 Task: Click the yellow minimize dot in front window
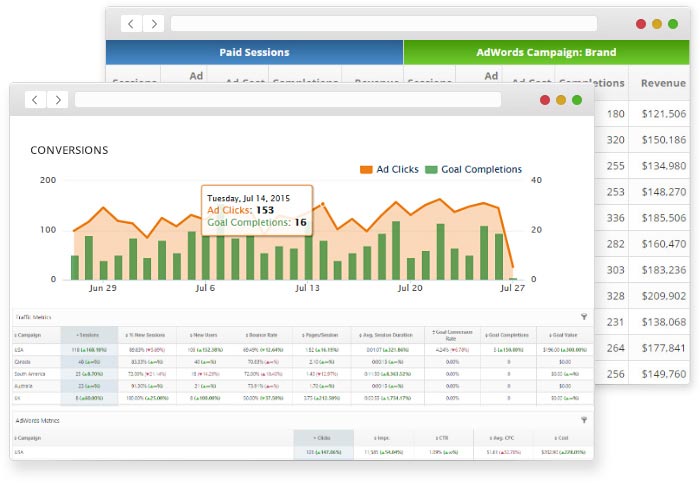click(562, 100)
